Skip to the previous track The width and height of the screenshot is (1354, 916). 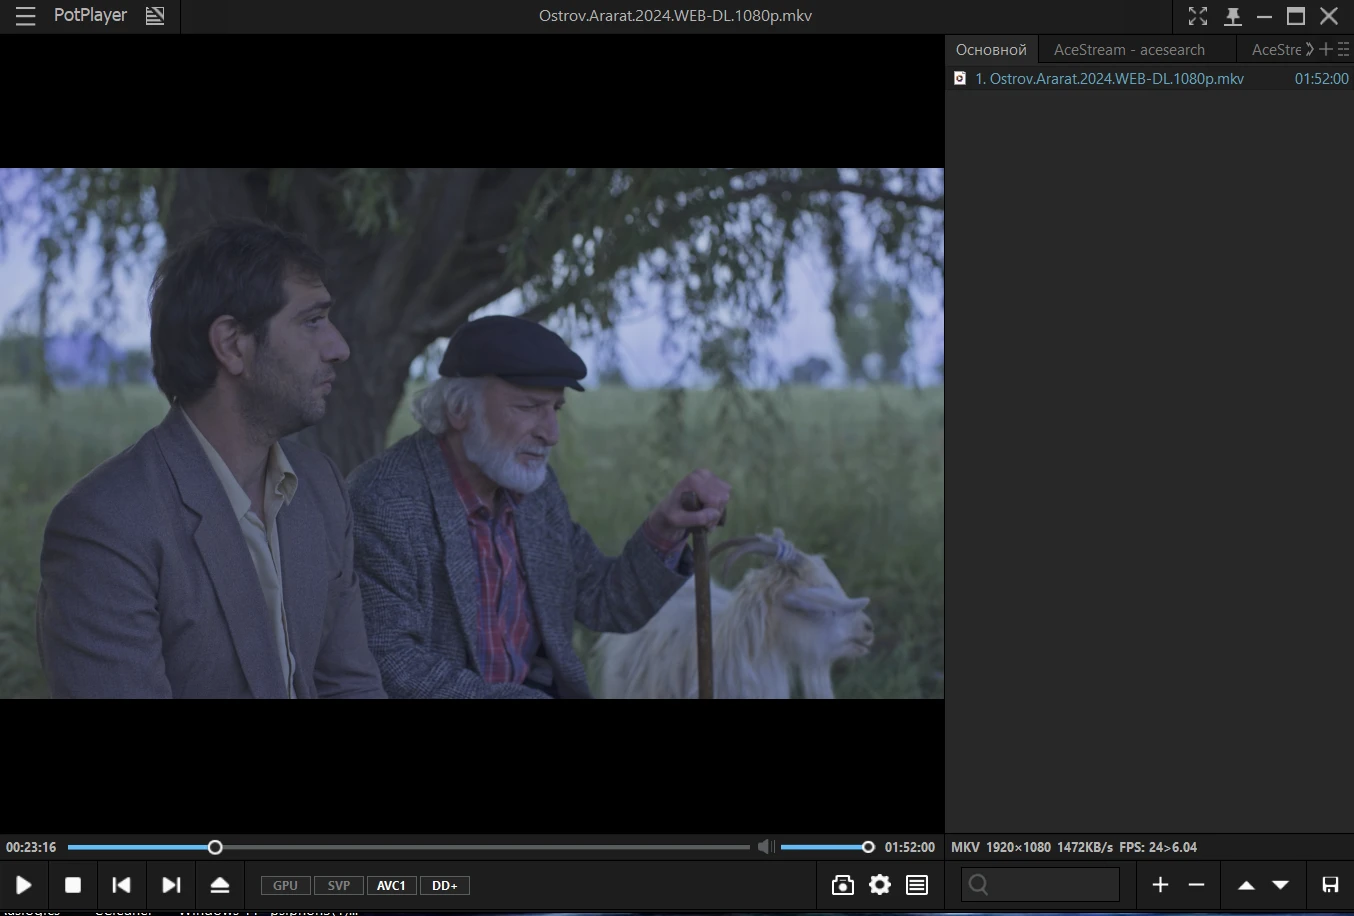pos(121,885)
